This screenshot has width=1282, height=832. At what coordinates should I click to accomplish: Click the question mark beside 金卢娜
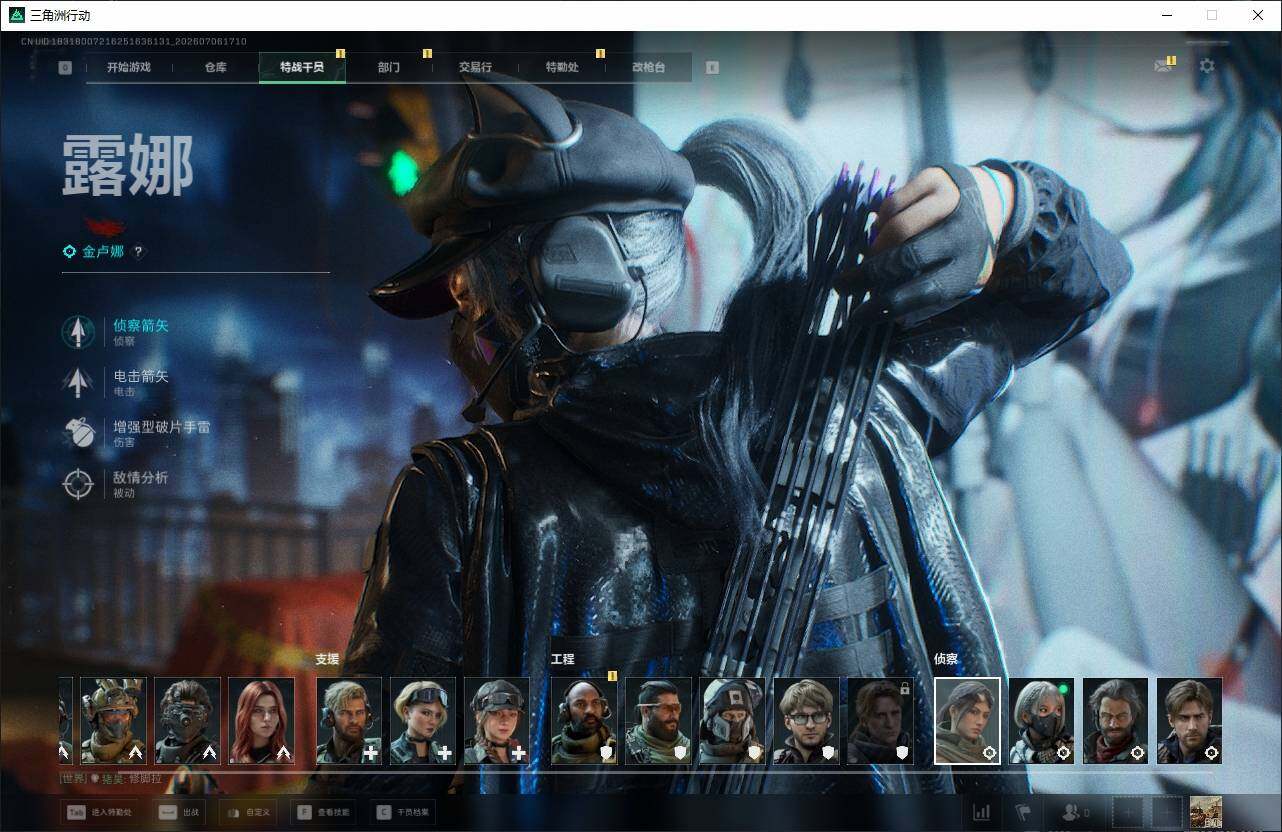click(x=138, y=252)
